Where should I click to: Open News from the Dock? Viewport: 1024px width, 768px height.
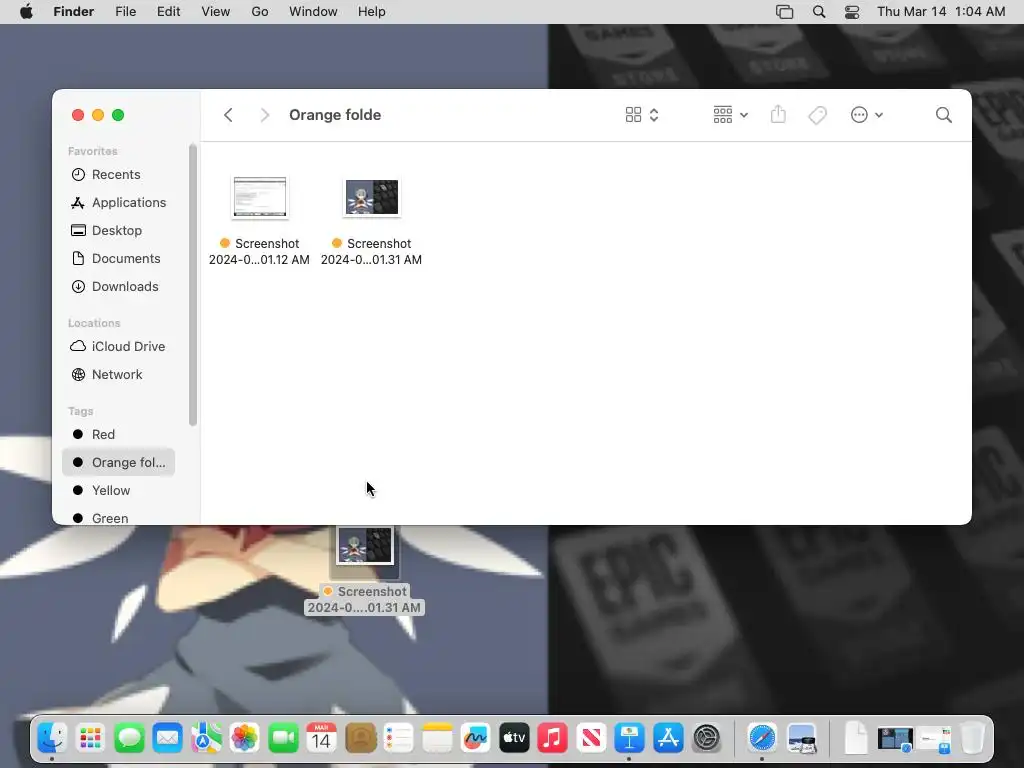pos(591,739)
